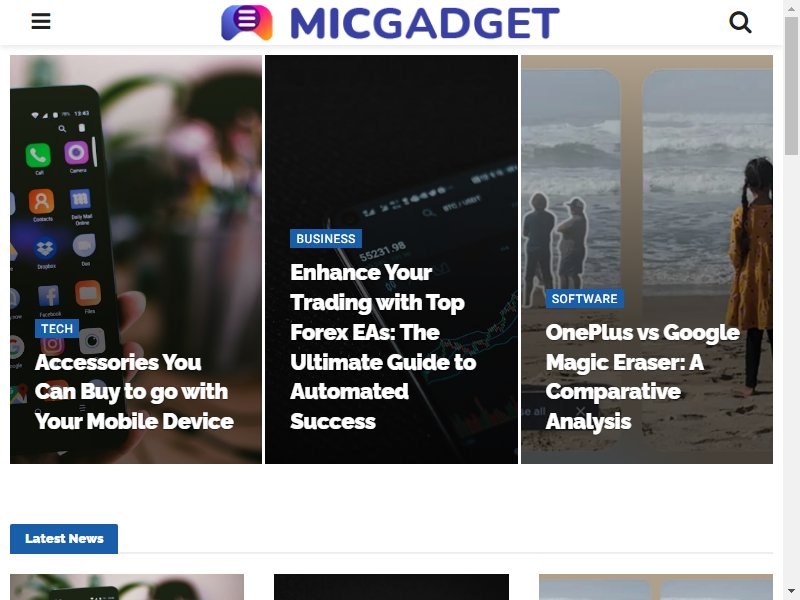Image resolution: width=800 pixels, height=600 pixels.
Task: Open second Latest News dark thumbnail
Action: (x=391, y=587)
